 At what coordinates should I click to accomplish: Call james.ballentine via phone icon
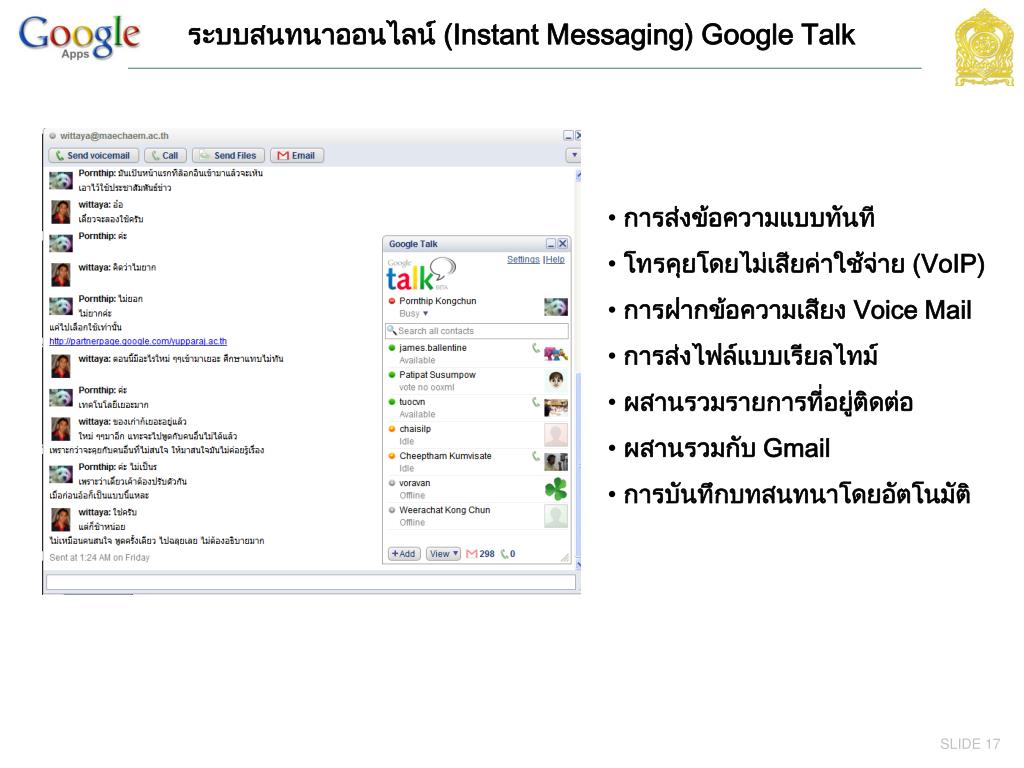536,348
